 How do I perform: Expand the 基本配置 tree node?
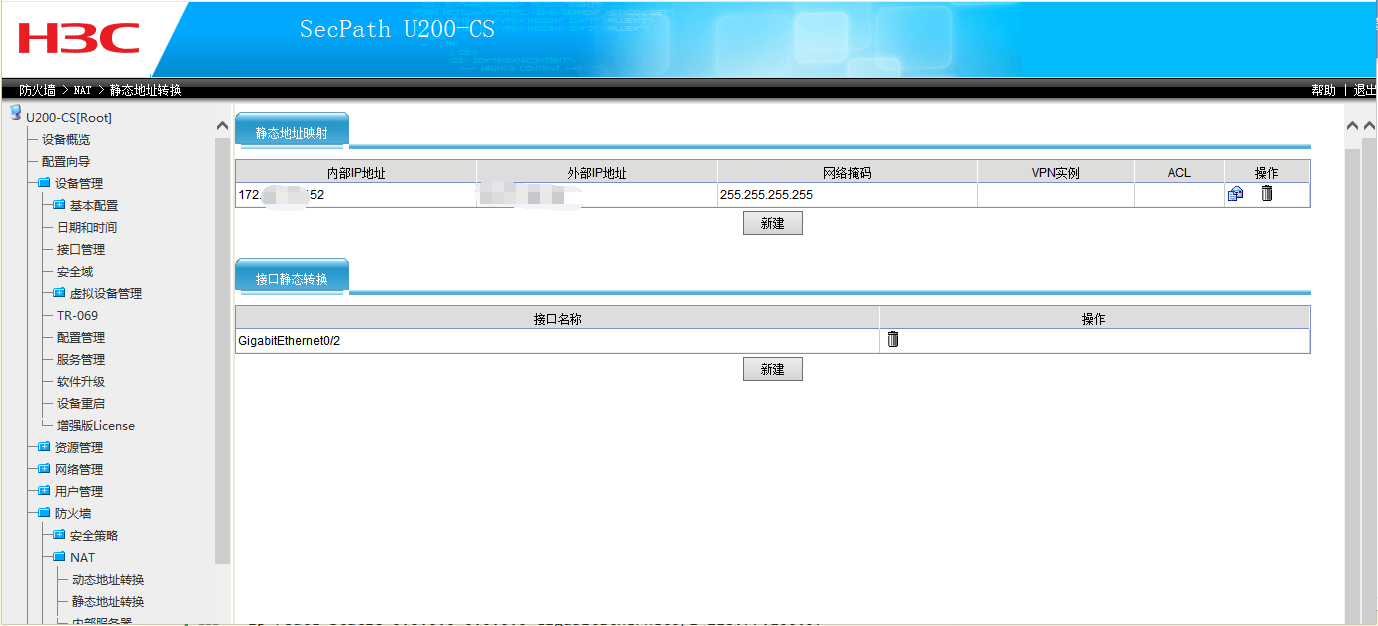point(59,205)
